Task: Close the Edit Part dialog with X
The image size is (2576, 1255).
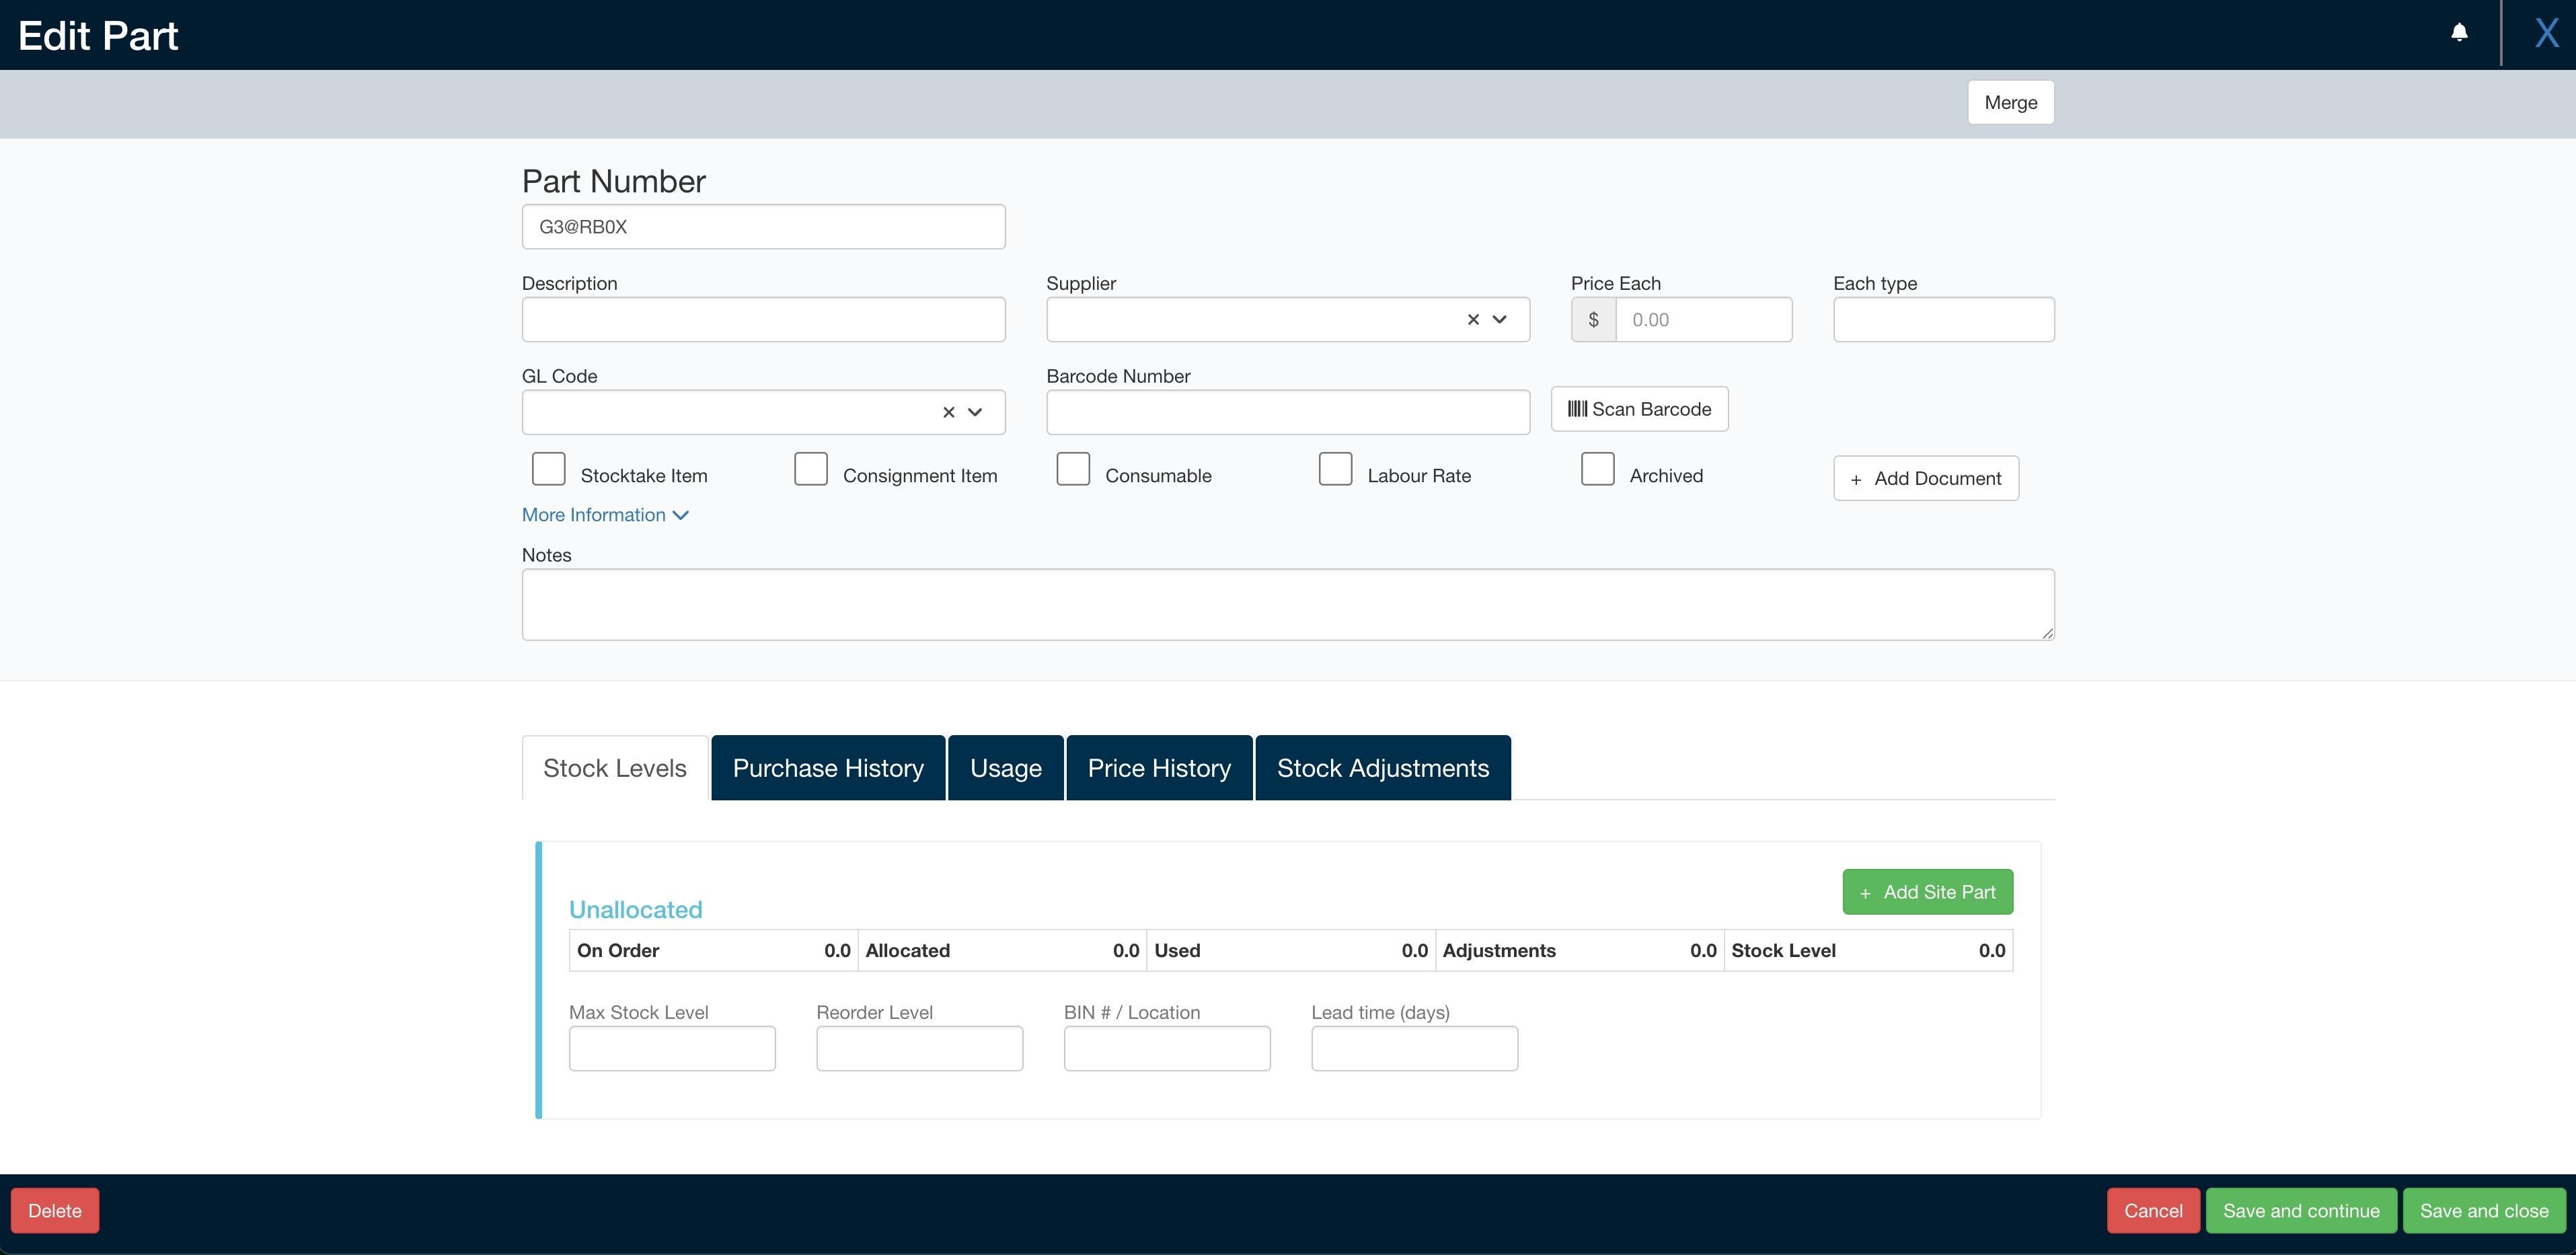Action: pos(2546,33)
